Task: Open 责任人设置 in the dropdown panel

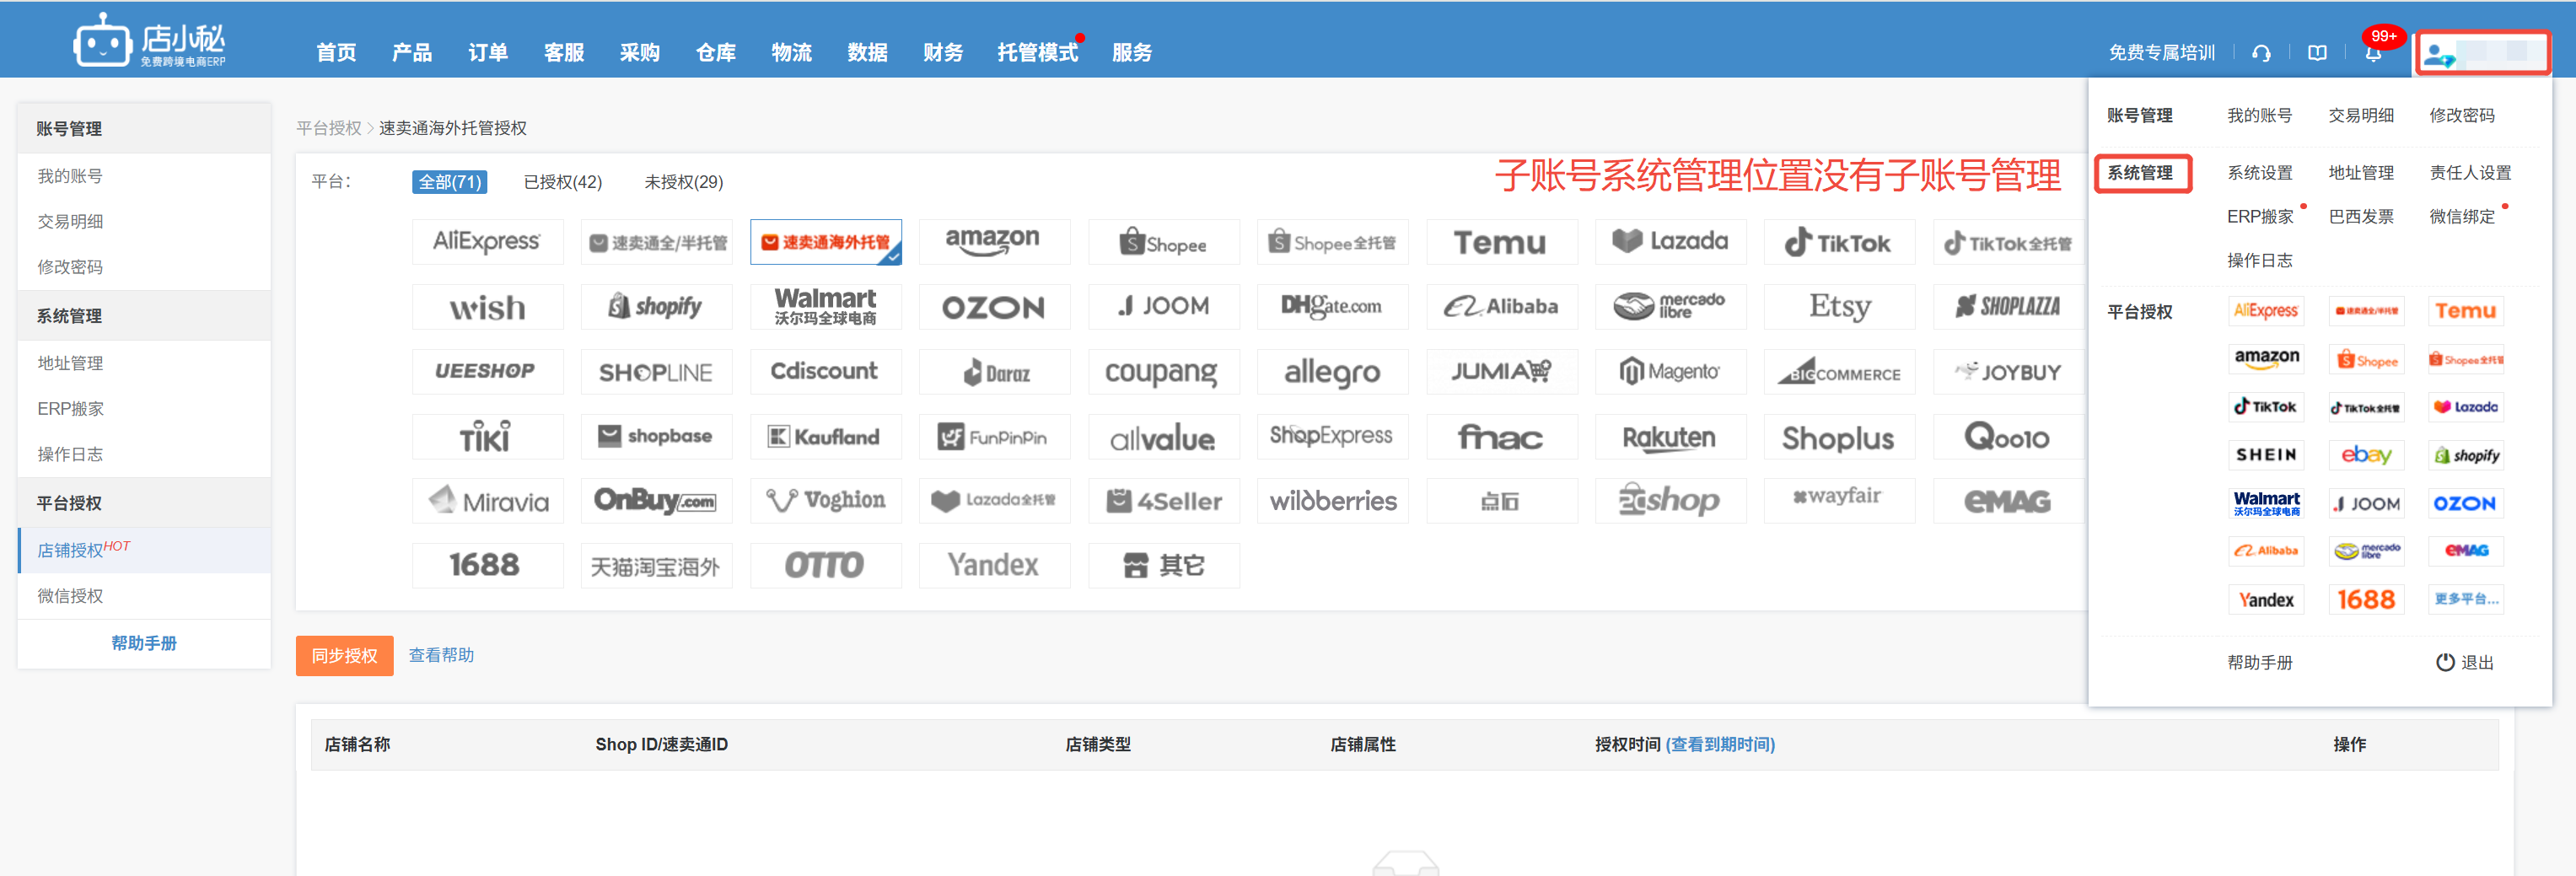Action: coord(2470,173)
